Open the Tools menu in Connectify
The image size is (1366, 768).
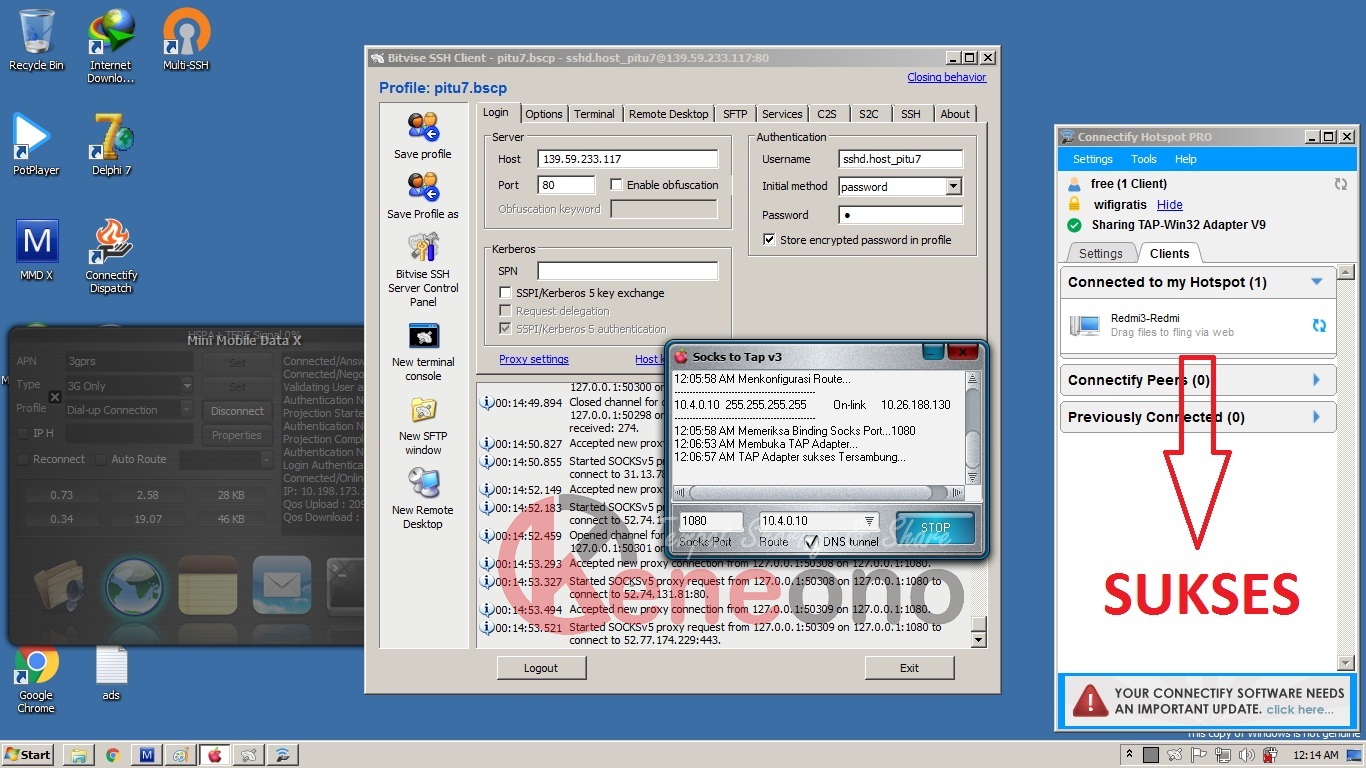[x=1144, y=159]
